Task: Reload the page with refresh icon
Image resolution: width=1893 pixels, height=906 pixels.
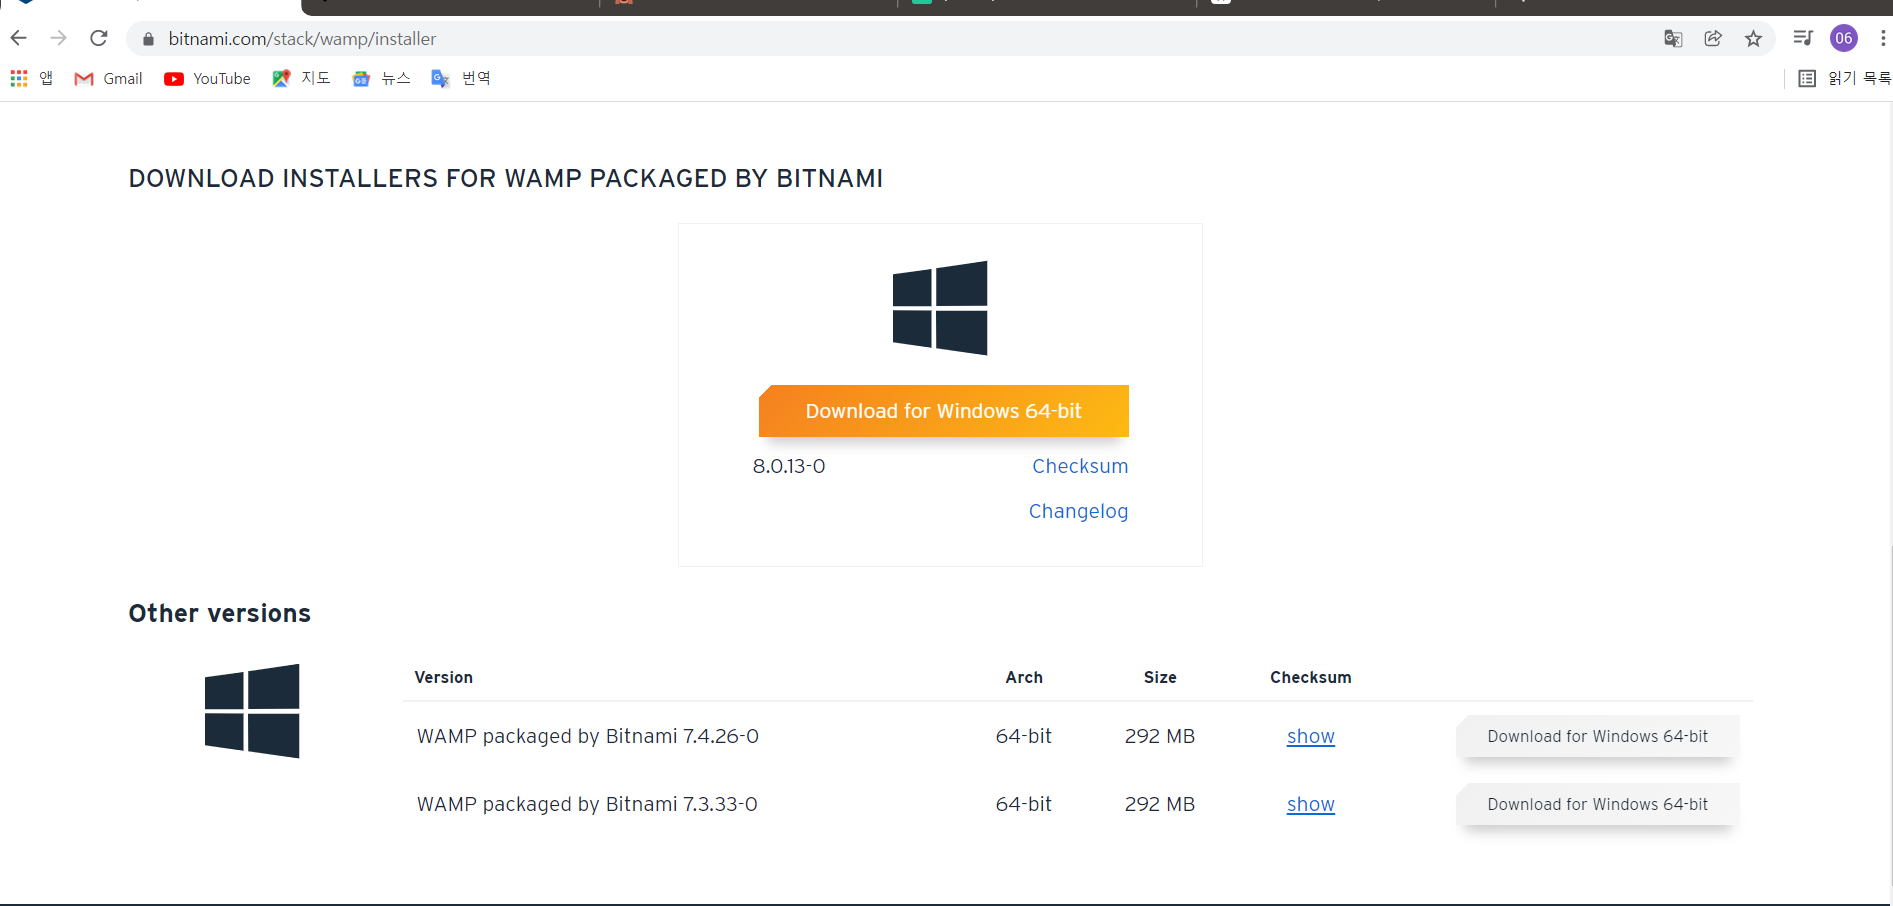Action: [98, 38]
